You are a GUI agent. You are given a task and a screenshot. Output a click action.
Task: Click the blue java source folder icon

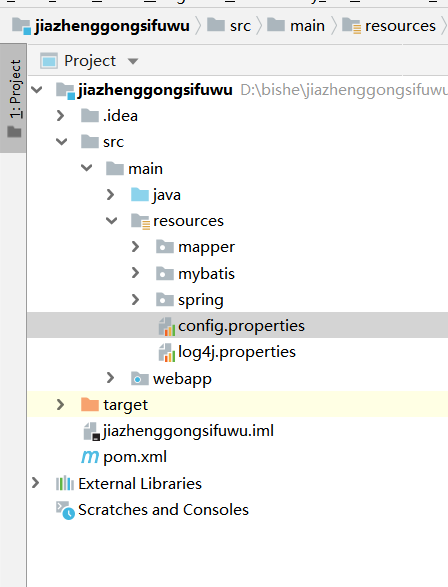tap(140, 195)
